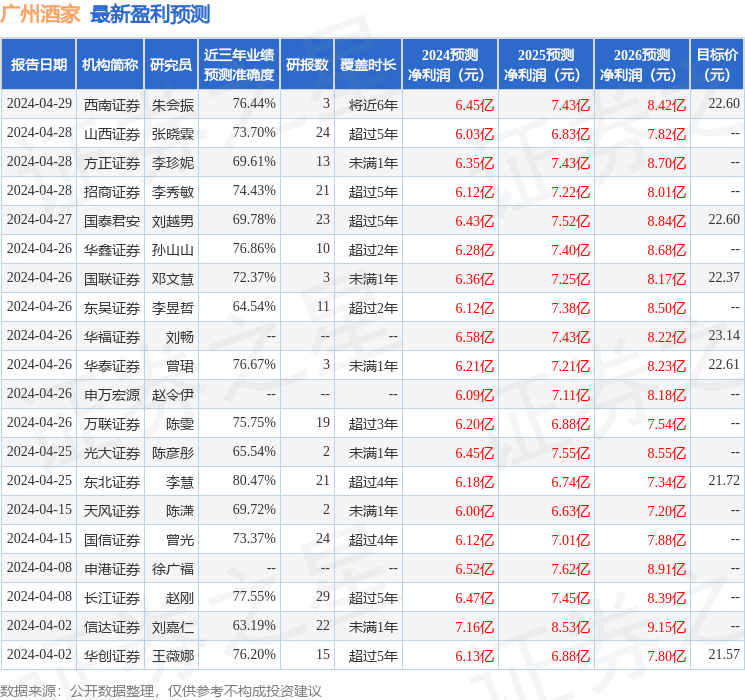Viewport: 745px width, 700px height.
Task: Click 2026 profit forecast 8.91亿
Action: click(x=667, y=569)
